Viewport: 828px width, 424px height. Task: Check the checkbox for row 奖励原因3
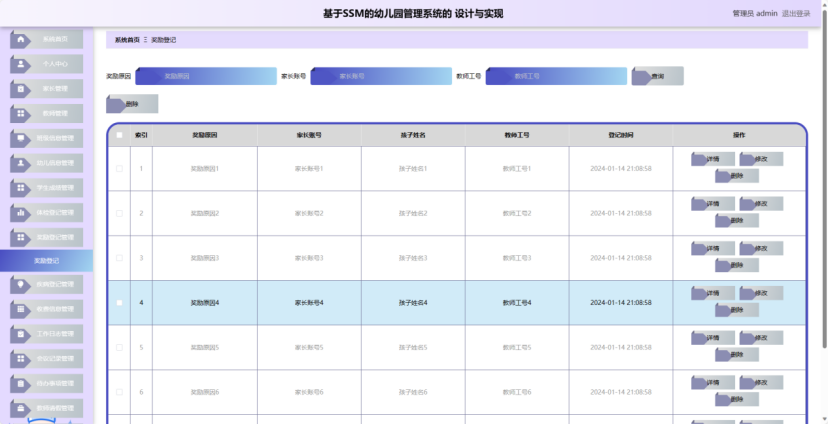119,258
